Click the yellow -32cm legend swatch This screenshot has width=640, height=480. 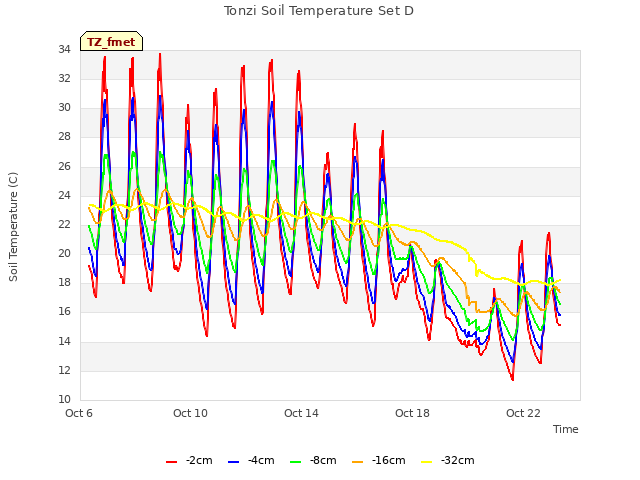click(x=427, y=461)
